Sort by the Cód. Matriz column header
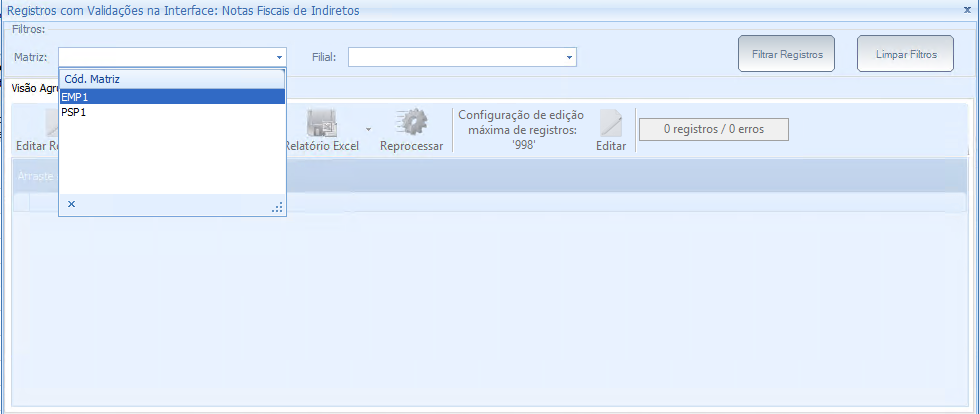This screenshot has width=980, height=414. coord(172,79)
